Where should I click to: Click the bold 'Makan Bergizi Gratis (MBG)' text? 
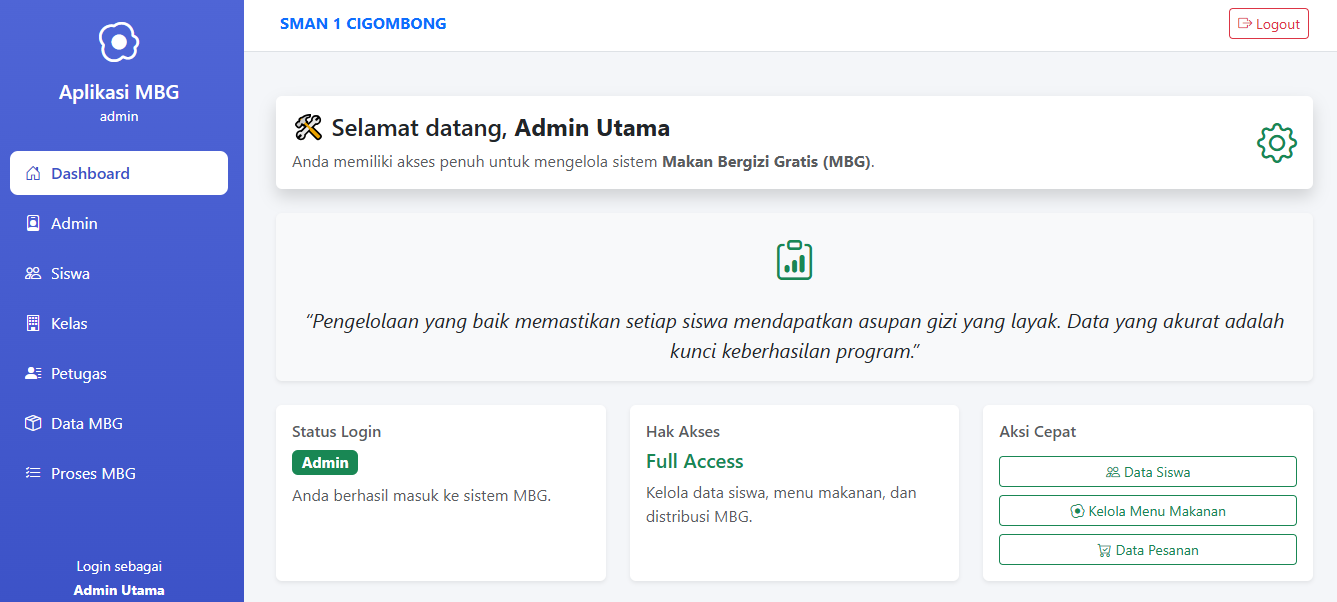pyautogui.click(x=766, y=162)
